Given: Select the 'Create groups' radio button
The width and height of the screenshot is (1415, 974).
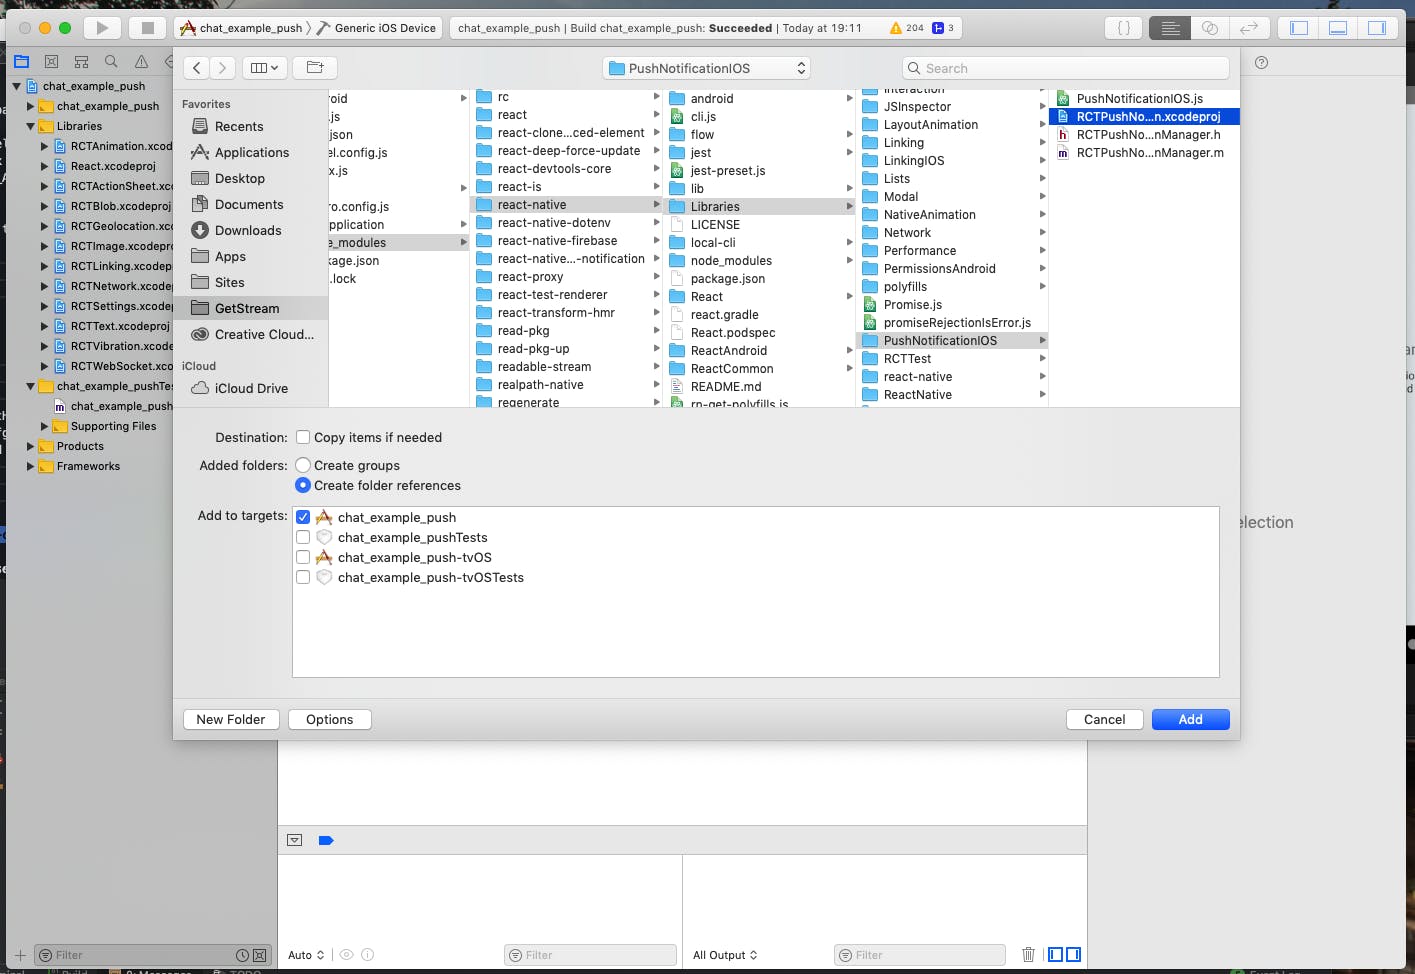Looking at the screenshot, I should (x=303, y=466).
